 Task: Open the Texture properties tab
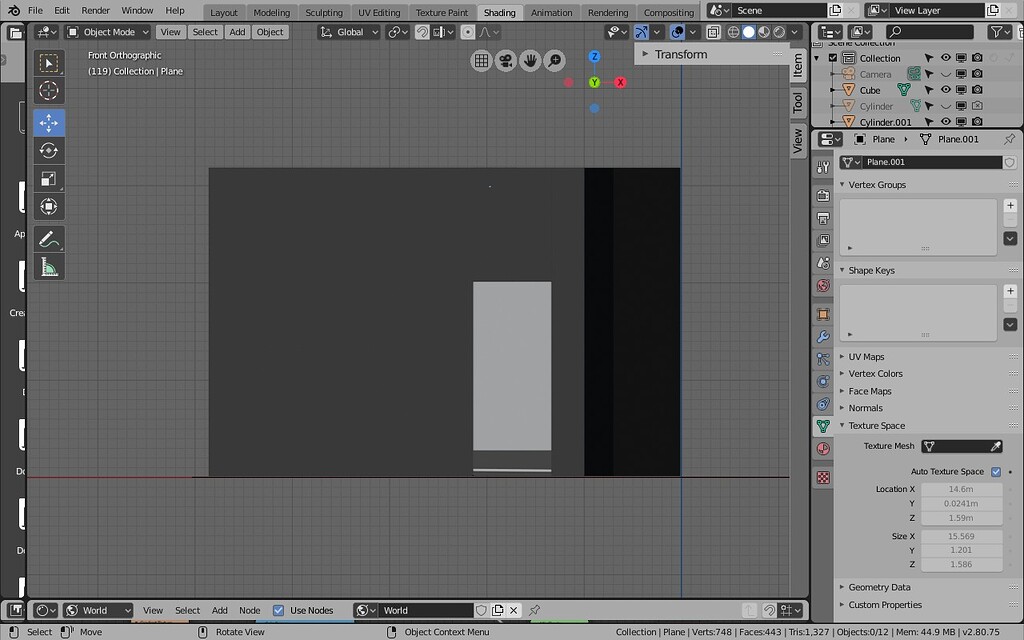pyautogui.click(x=823, y=477)
